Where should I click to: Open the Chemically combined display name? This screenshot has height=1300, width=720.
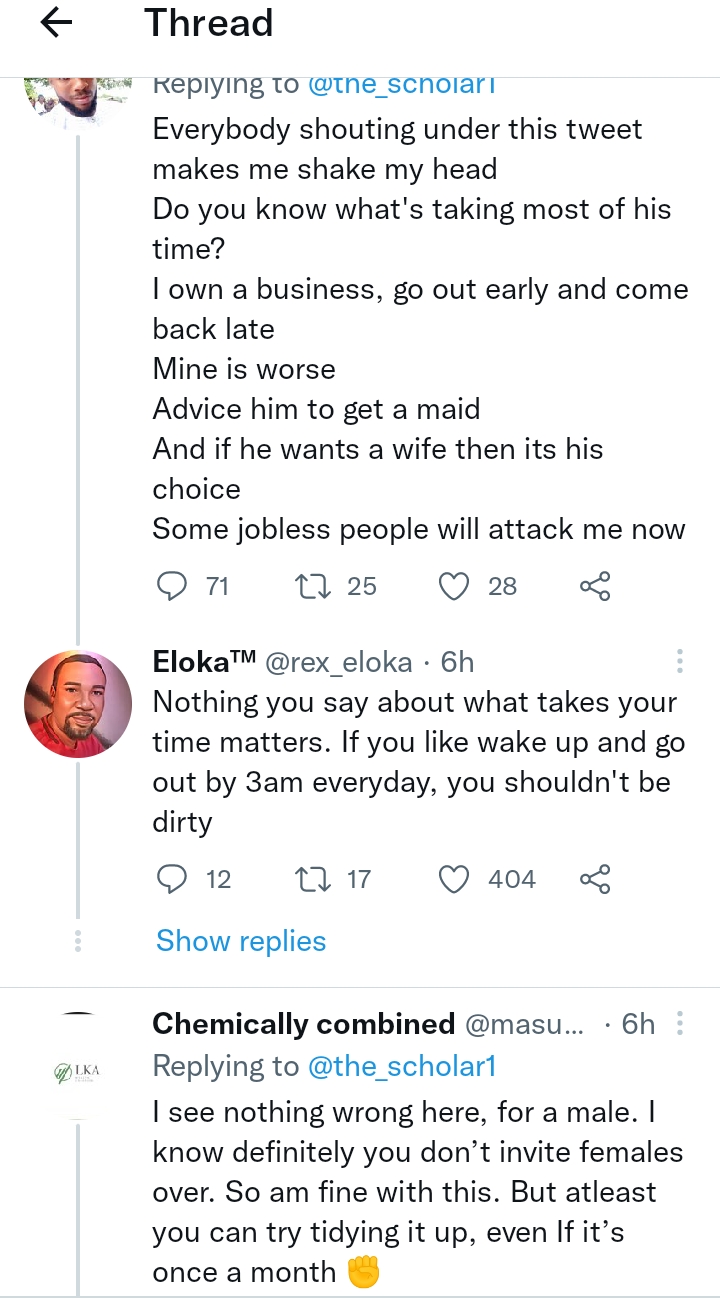303,1024
